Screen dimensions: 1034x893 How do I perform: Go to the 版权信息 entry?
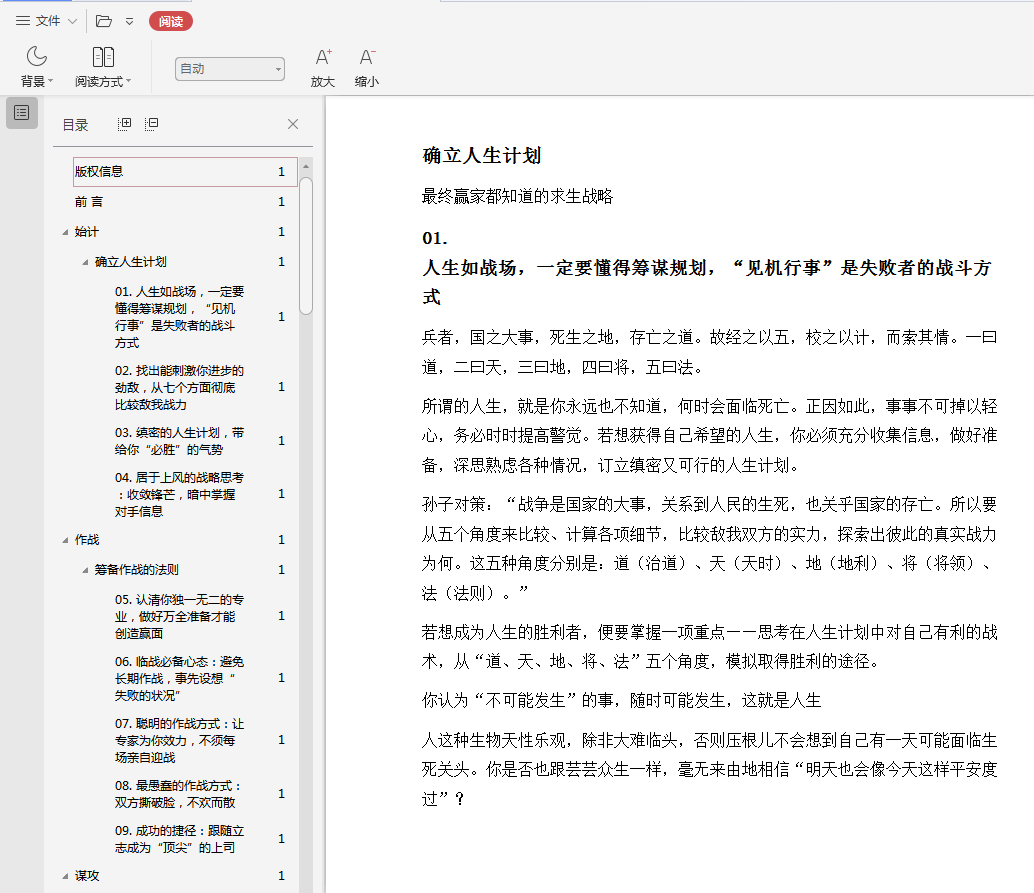99,172
